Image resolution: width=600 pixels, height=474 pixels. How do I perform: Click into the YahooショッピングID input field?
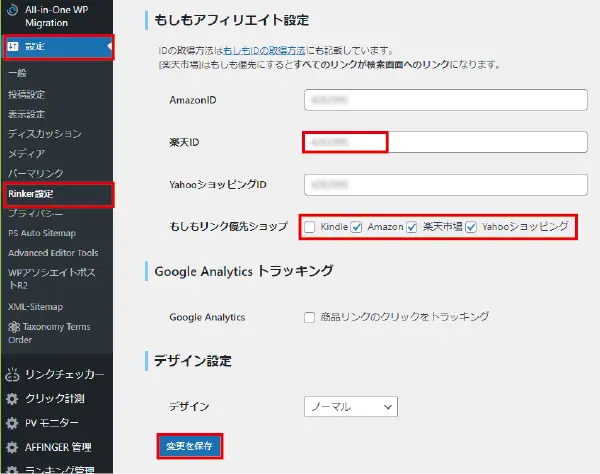[x=446, y=185]
